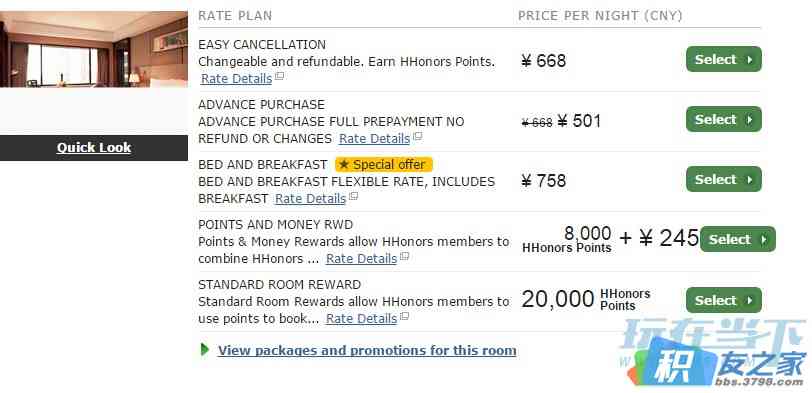Viewport: 812px width, 393px height.
Task: Click the star Special offer badge
Action: (x=384, y=165)
